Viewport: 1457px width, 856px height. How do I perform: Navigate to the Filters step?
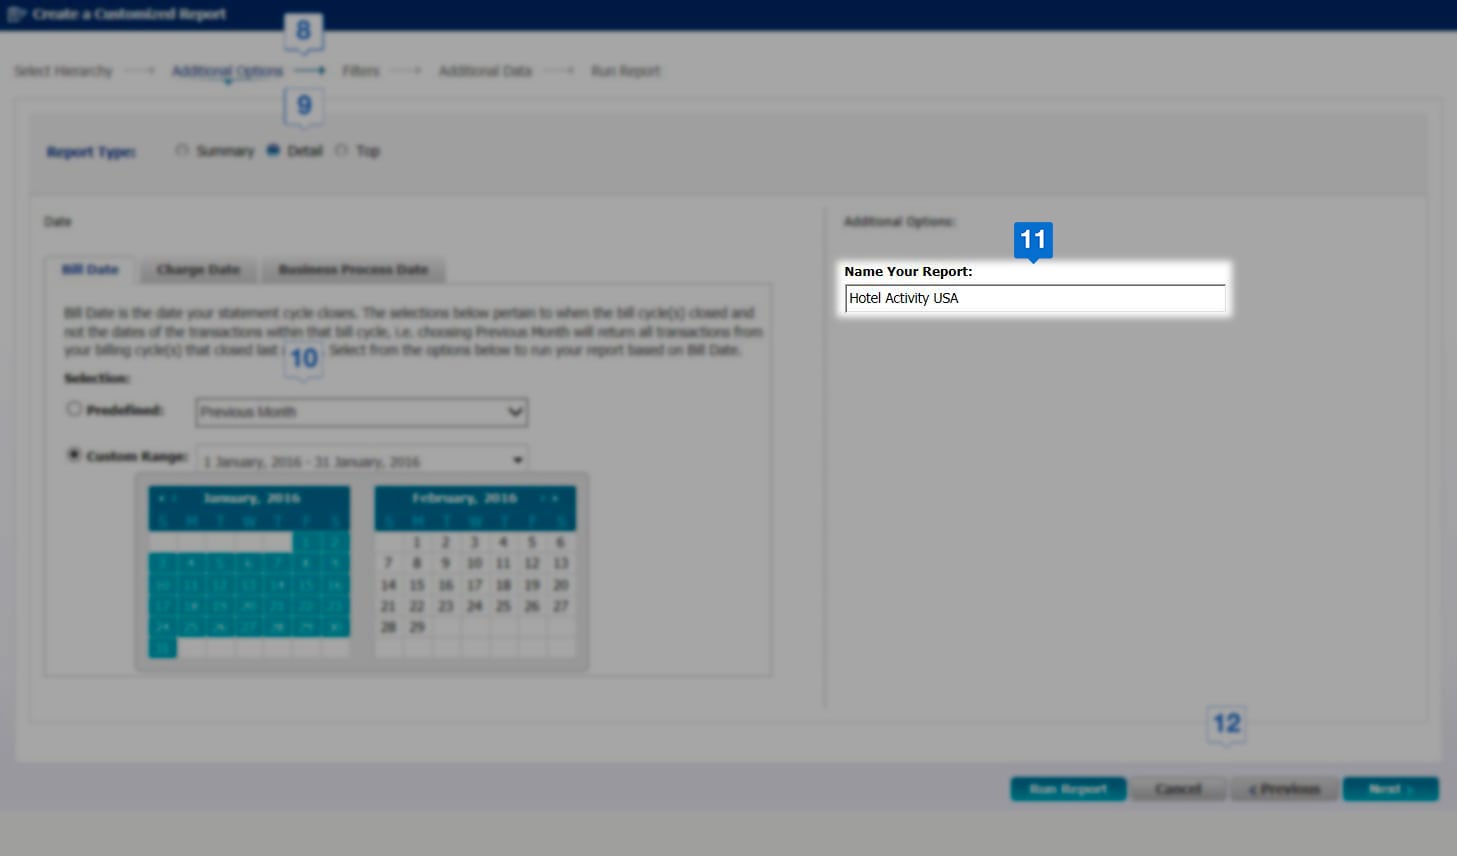pyautogui.click(x=361, y=70)
